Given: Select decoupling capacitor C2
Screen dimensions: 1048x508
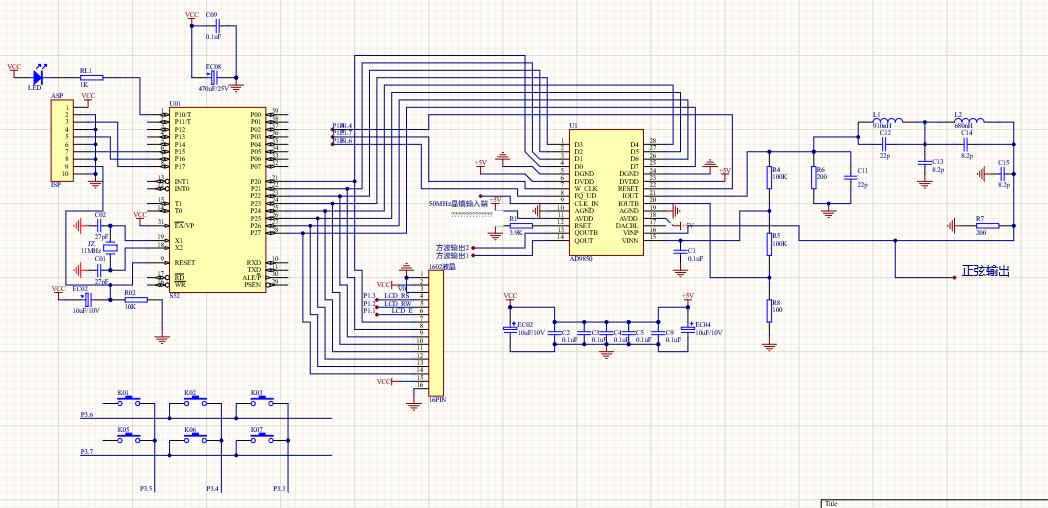Looking at the screenshot, I should click(555, 333).
